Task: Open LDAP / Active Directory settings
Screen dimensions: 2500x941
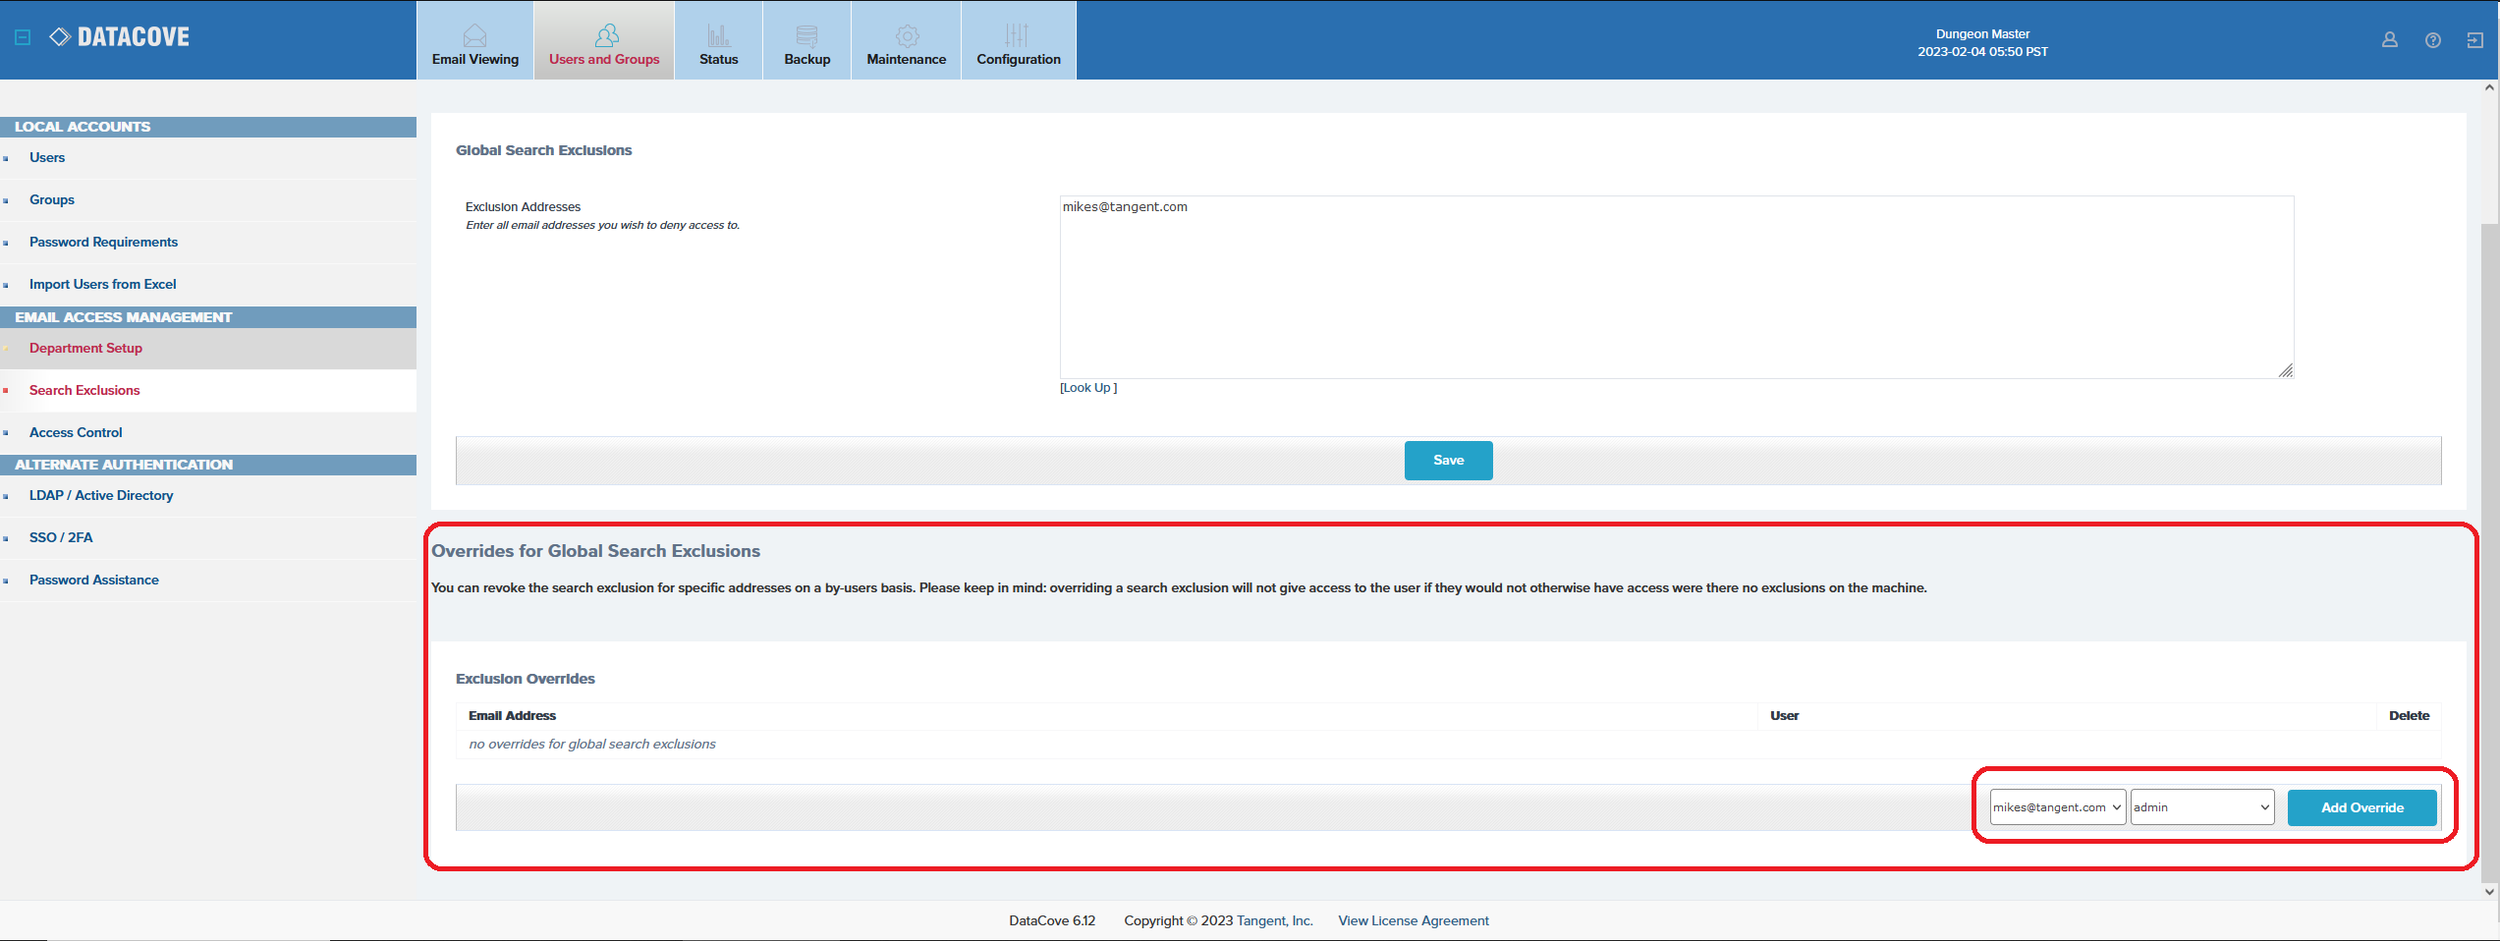Action: (101, 496)
